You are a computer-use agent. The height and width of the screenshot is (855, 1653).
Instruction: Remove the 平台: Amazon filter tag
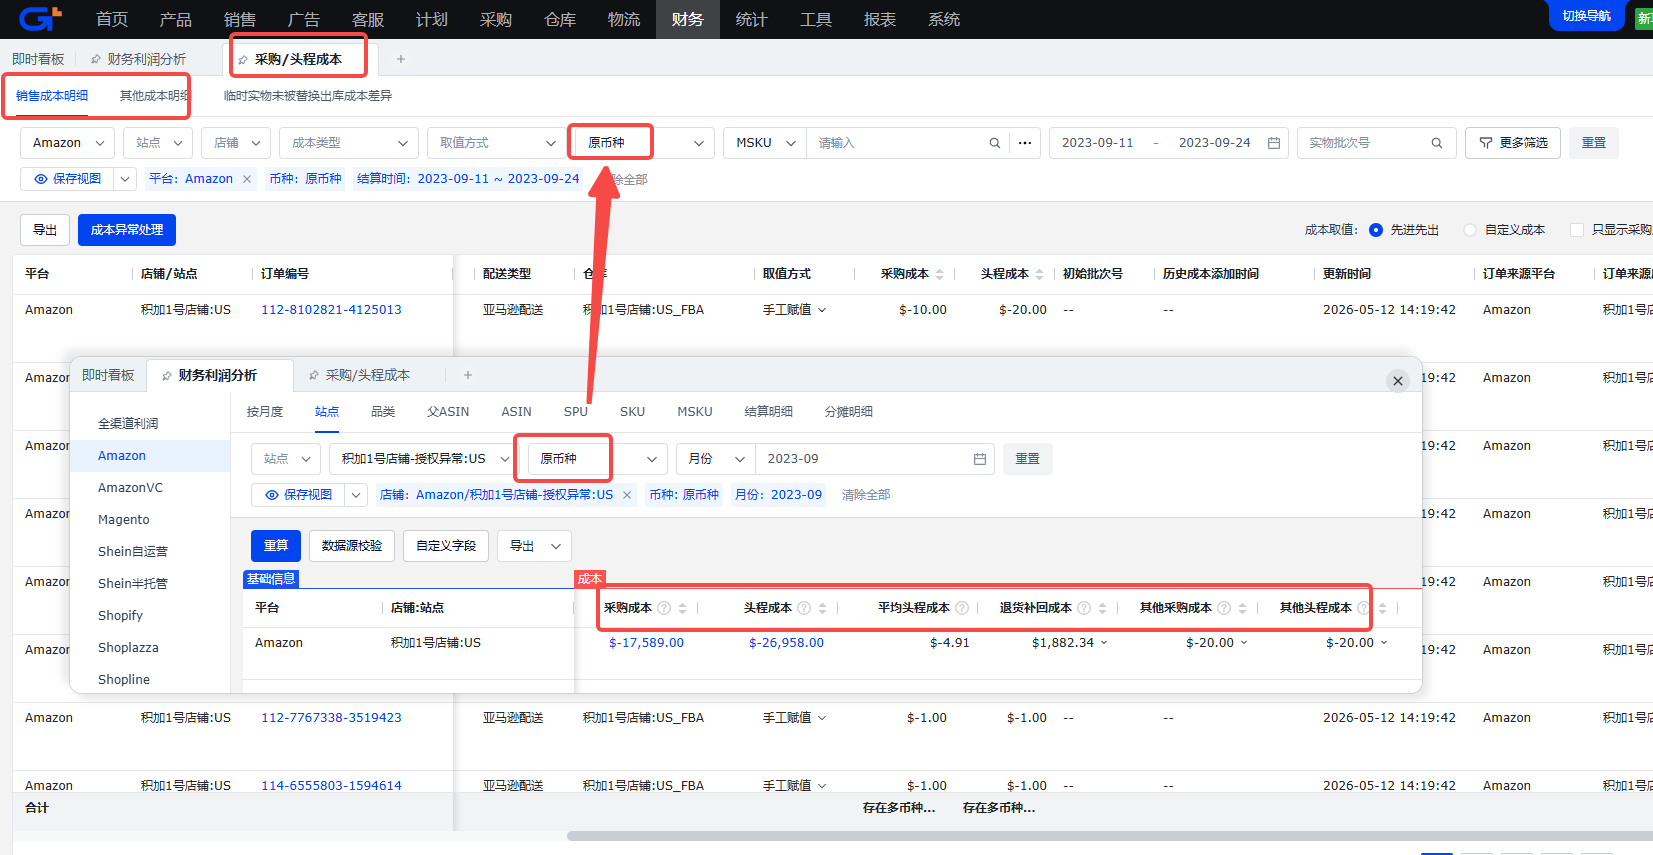point(247,179)
